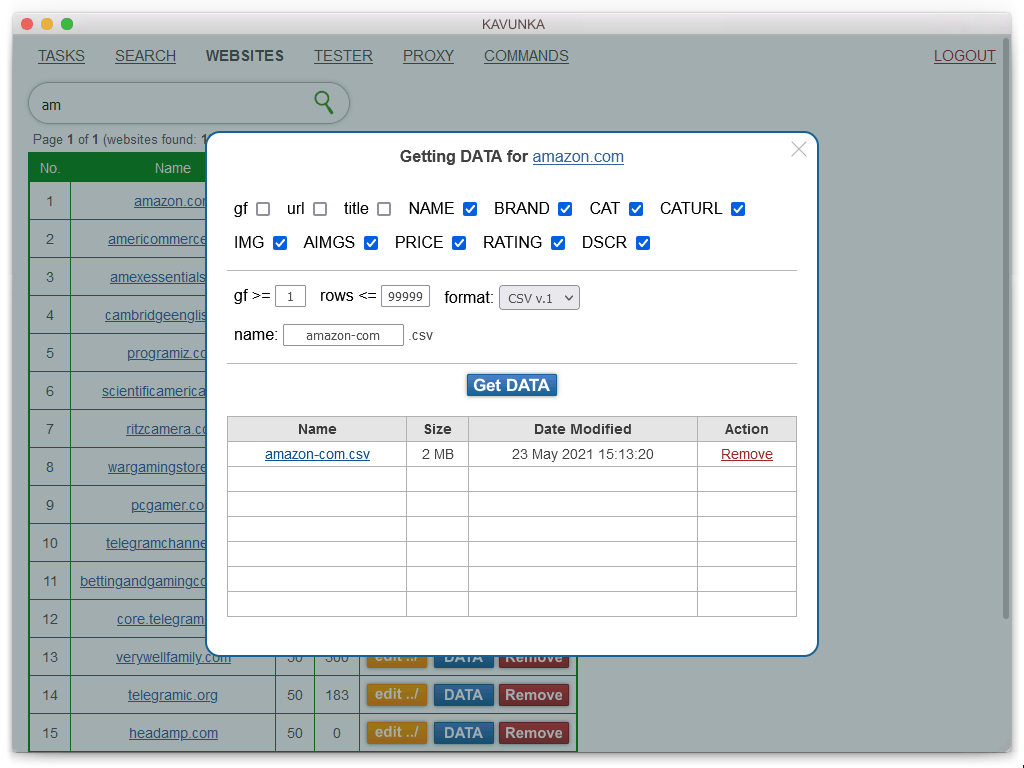Open the core.telegram website link
Screen dimensions: 1024x768
pos(161,619)
